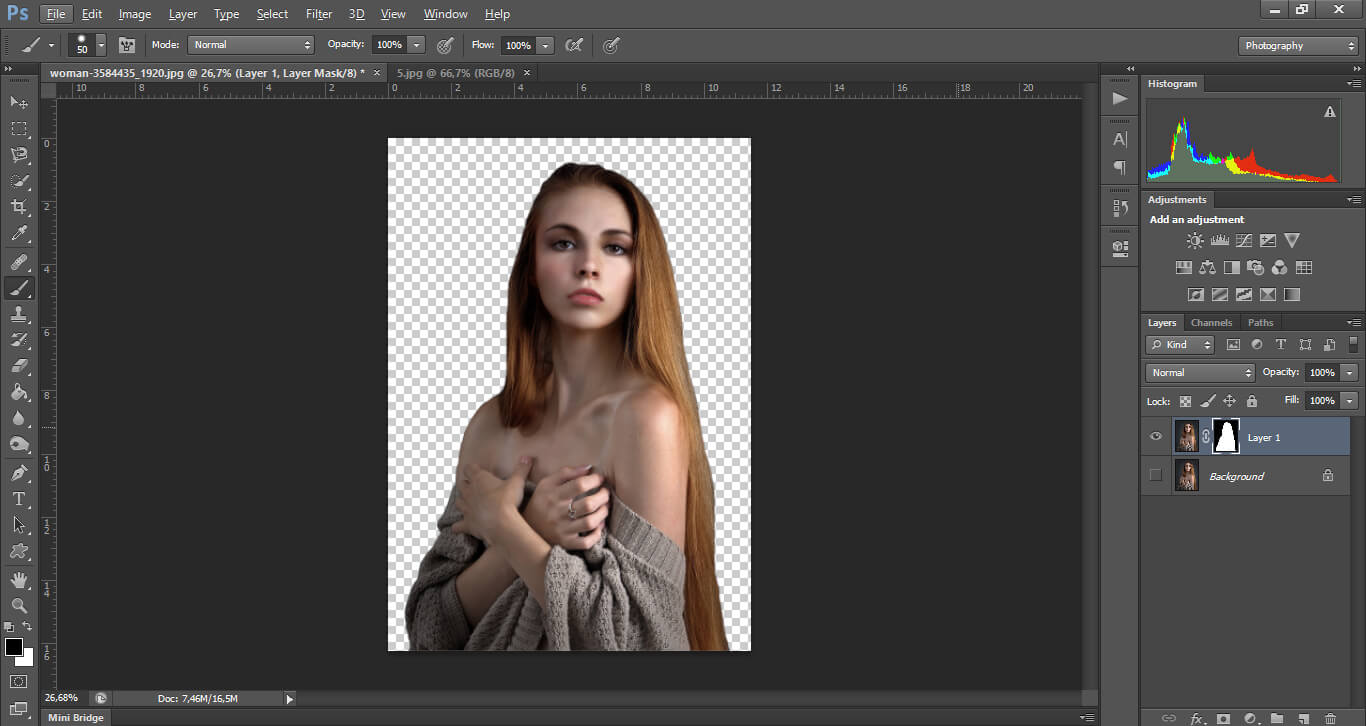Click the zoom percentage field 26,68%

[62, 698]
